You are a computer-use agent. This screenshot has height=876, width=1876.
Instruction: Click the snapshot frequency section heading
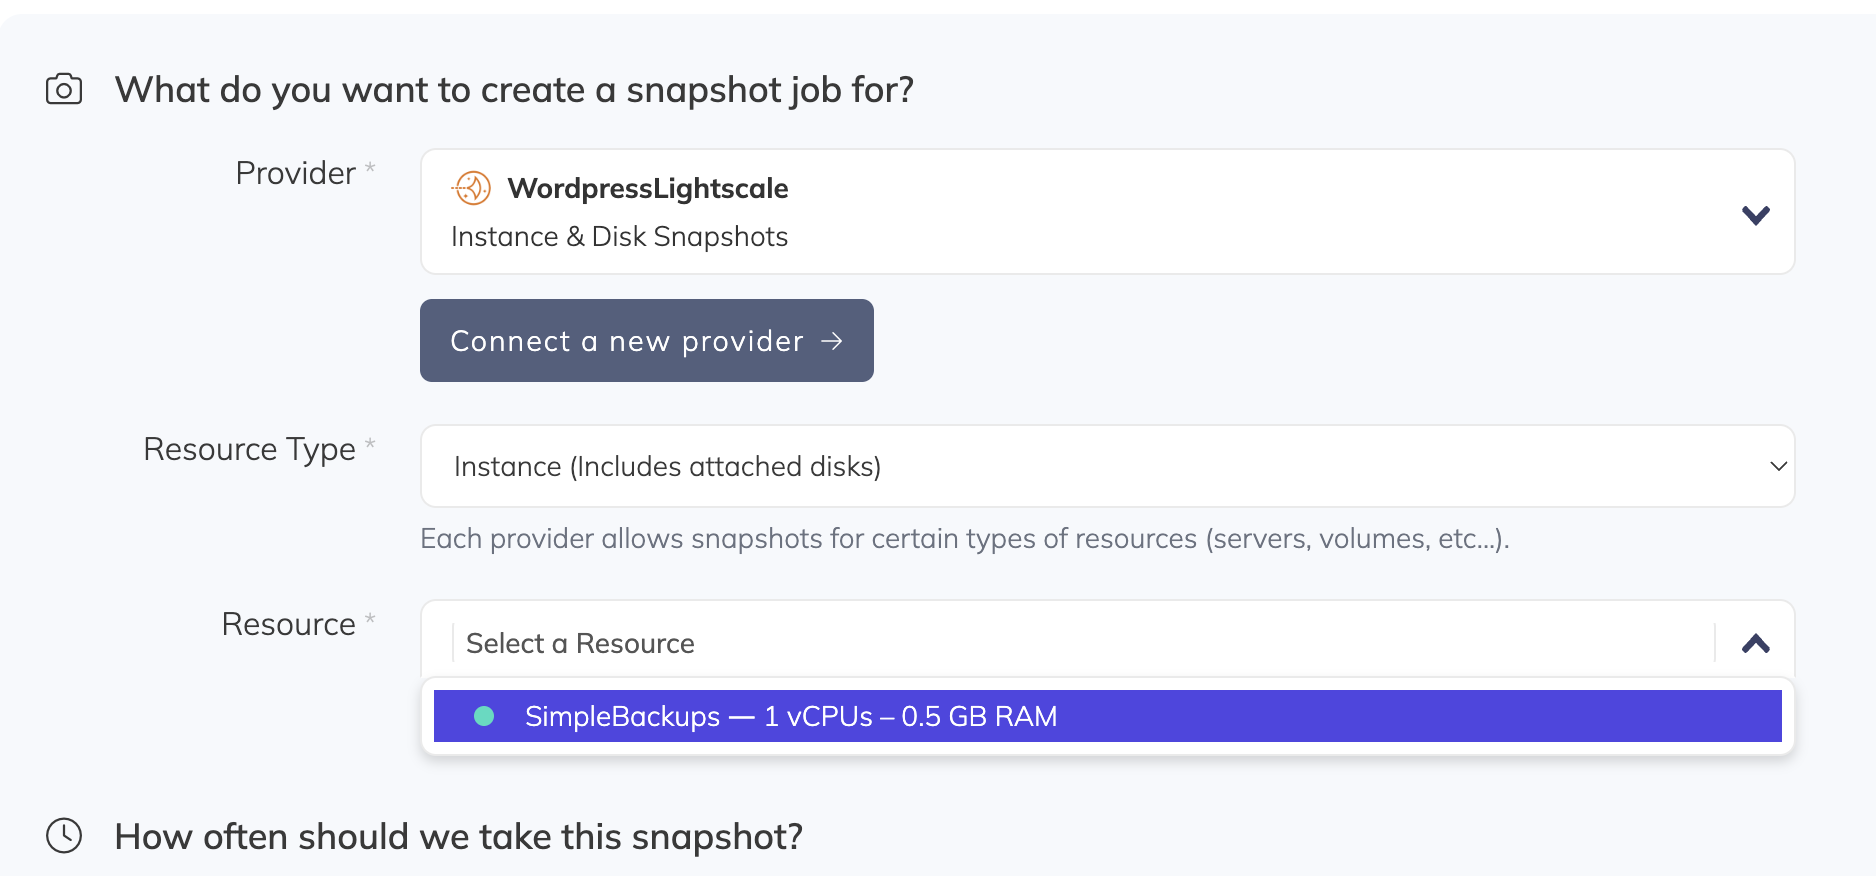pyautogui.click(x=459, y=836)
